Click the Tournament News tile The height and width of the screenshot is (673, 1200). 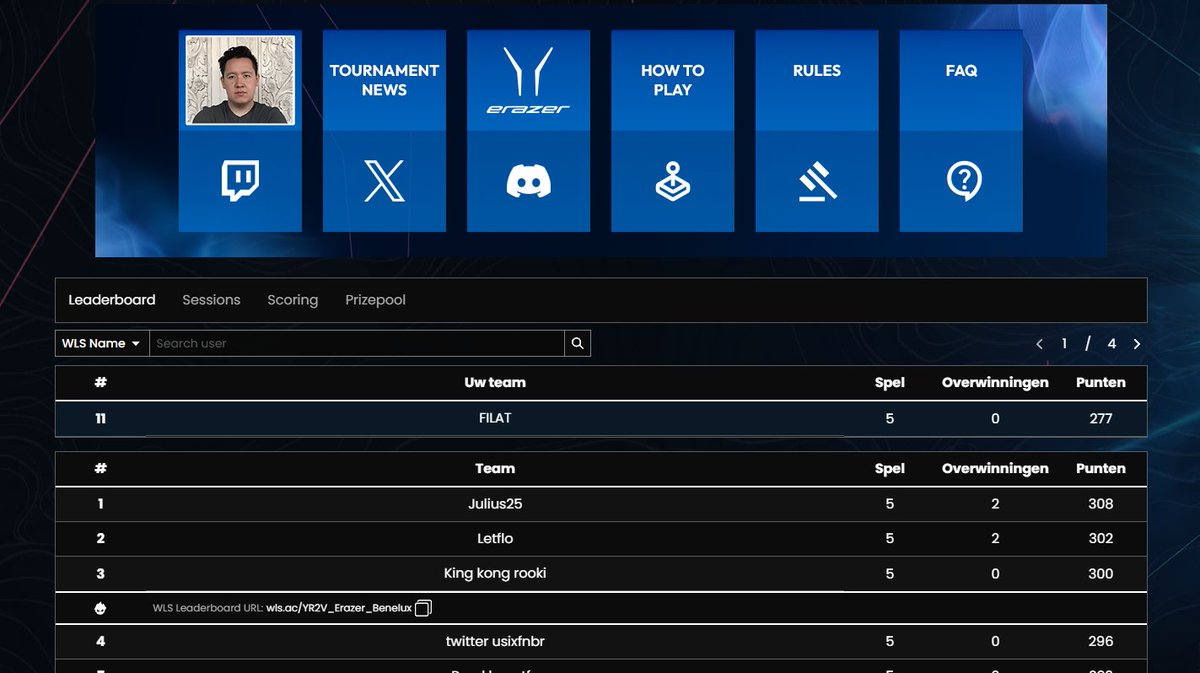click(x=384, y=80)
